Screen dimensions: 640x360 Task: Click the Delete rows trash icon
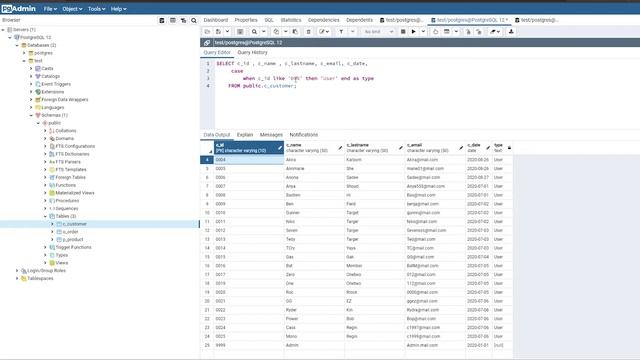click(309, 32)
